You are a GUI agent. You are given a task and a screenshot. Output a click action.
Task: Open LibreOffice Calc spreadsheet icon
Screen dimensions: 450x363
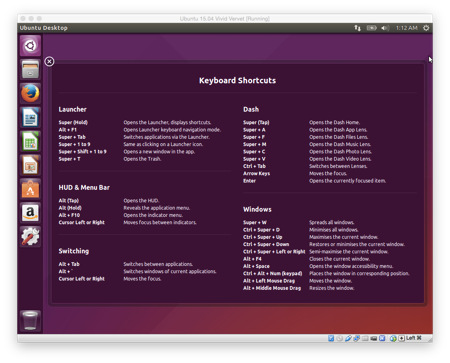click(30, 141)
